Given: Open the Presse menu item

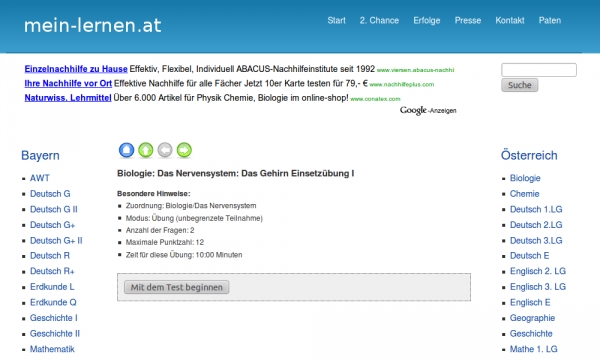Looking at the screenshot, I should [468, 21].
